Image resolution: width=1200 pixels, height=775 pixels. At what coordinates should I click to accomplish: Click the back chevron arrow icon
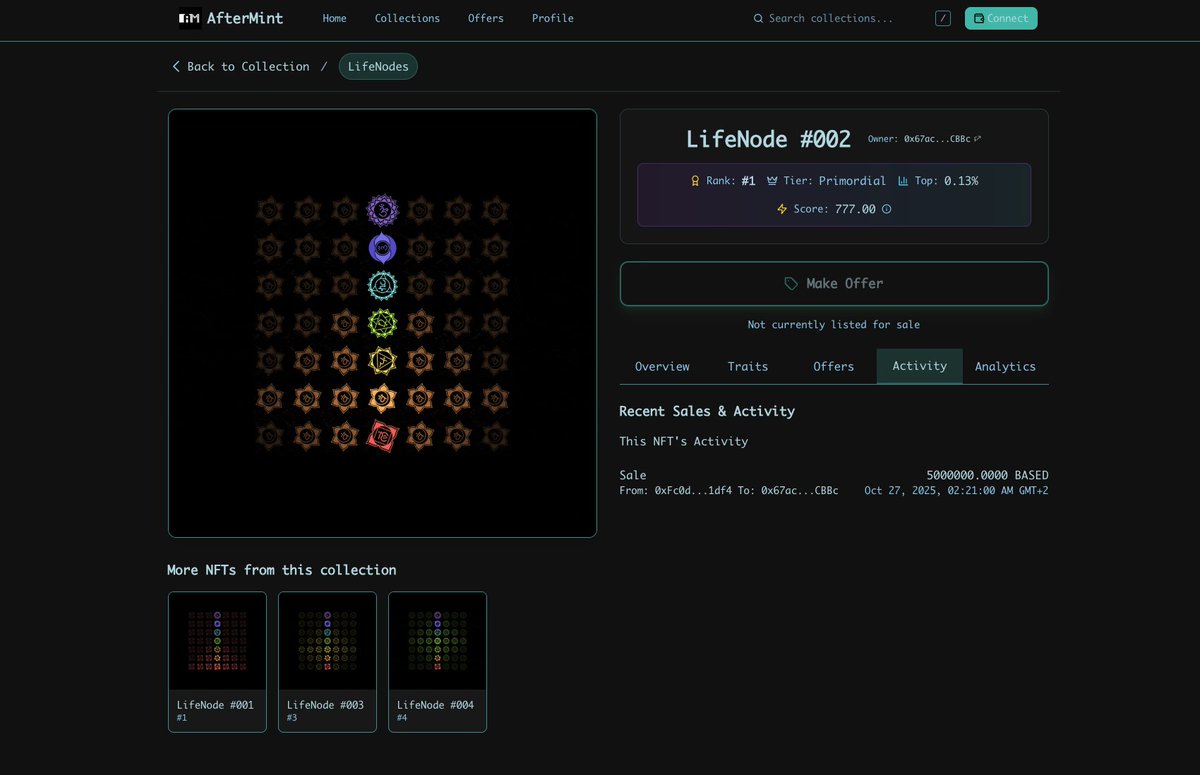click(x=176, y=66)
